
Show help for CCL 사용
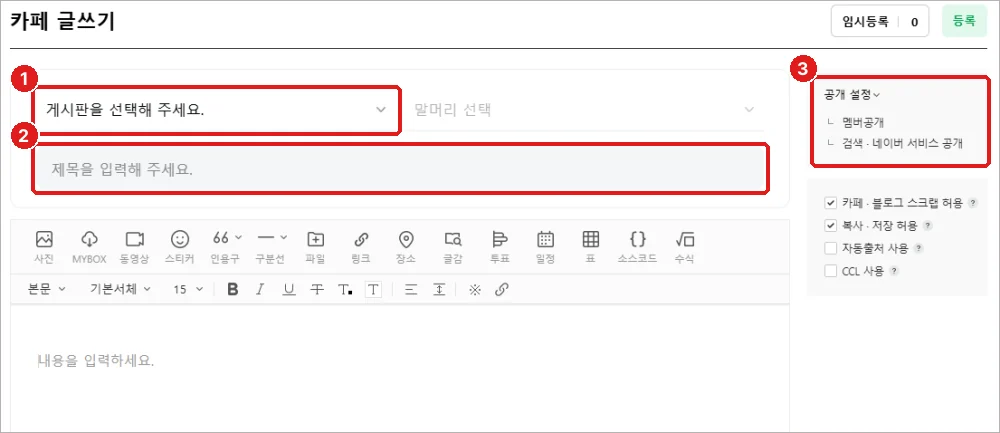click(894, 271)
